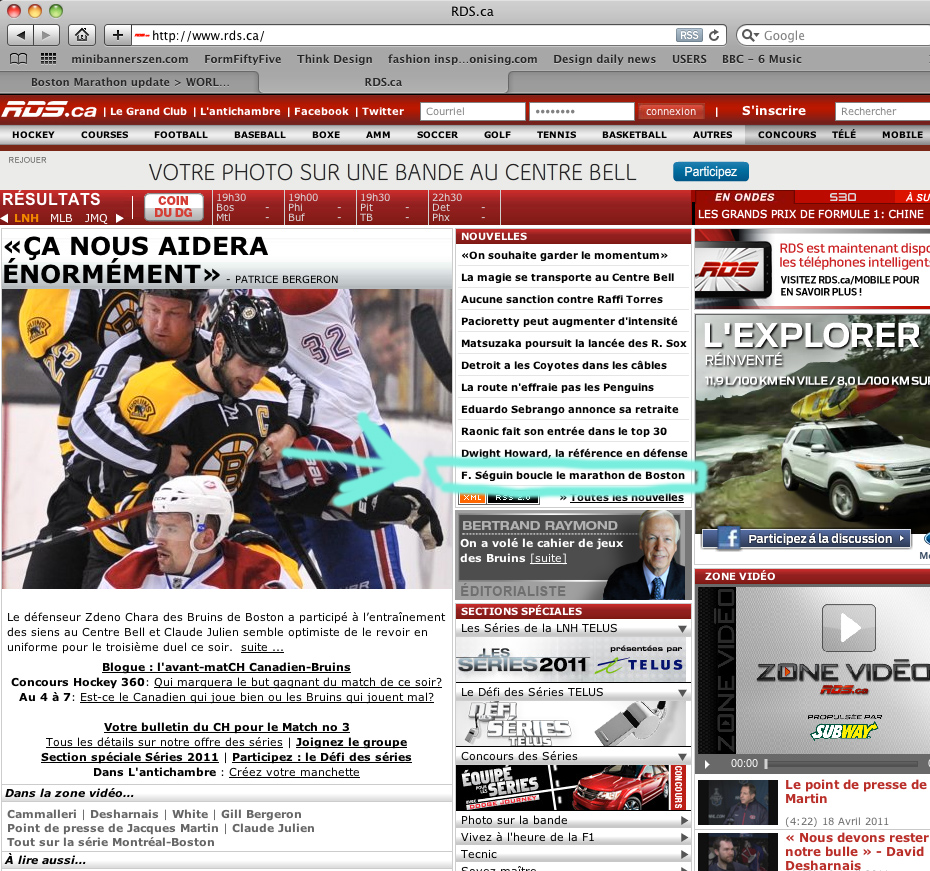Screen dimensions: 930x871
Task: Reload the page with the refresh icon
Action: 714,36
